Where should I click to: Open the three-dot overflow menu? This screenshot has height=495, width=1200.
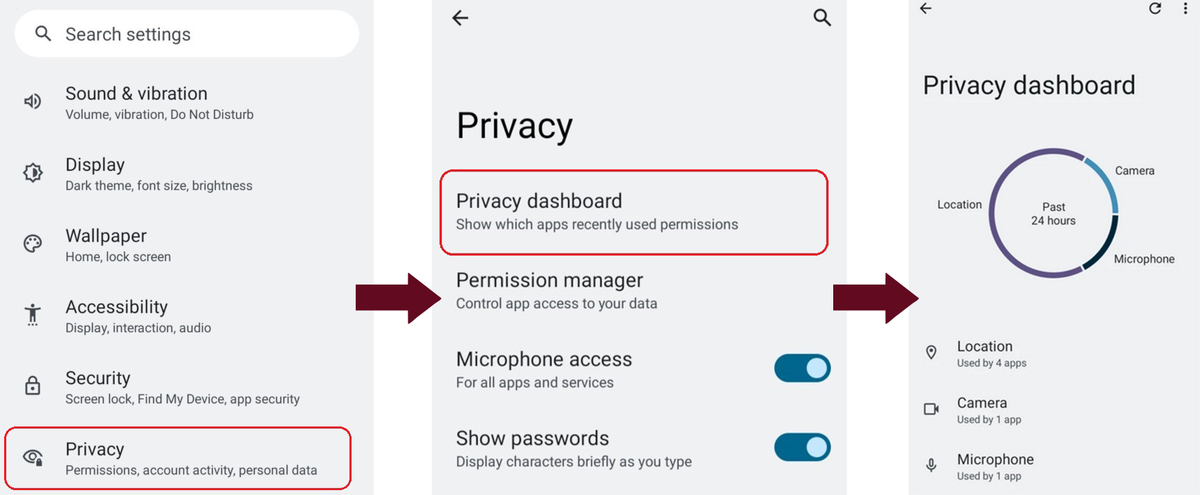[x=1185, y=8]
